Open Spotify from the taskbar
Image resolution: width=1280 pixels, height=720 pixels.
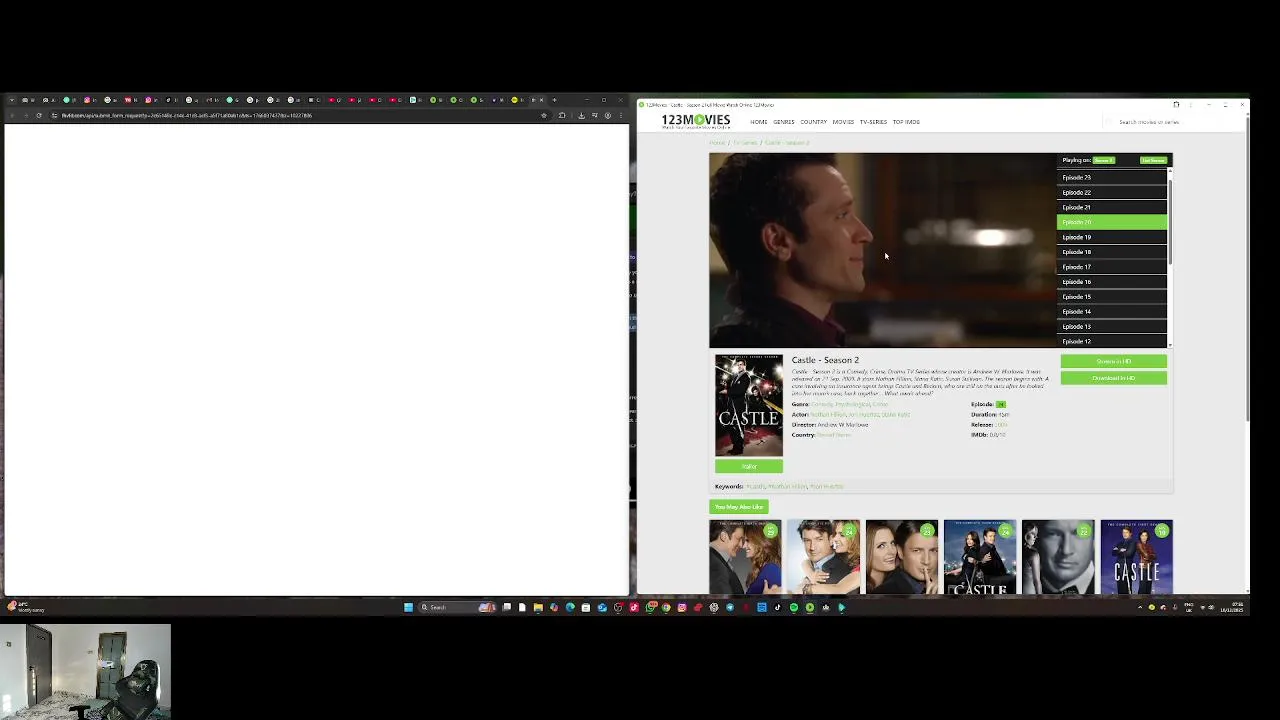pyautogui.click(x=793, y=607)
